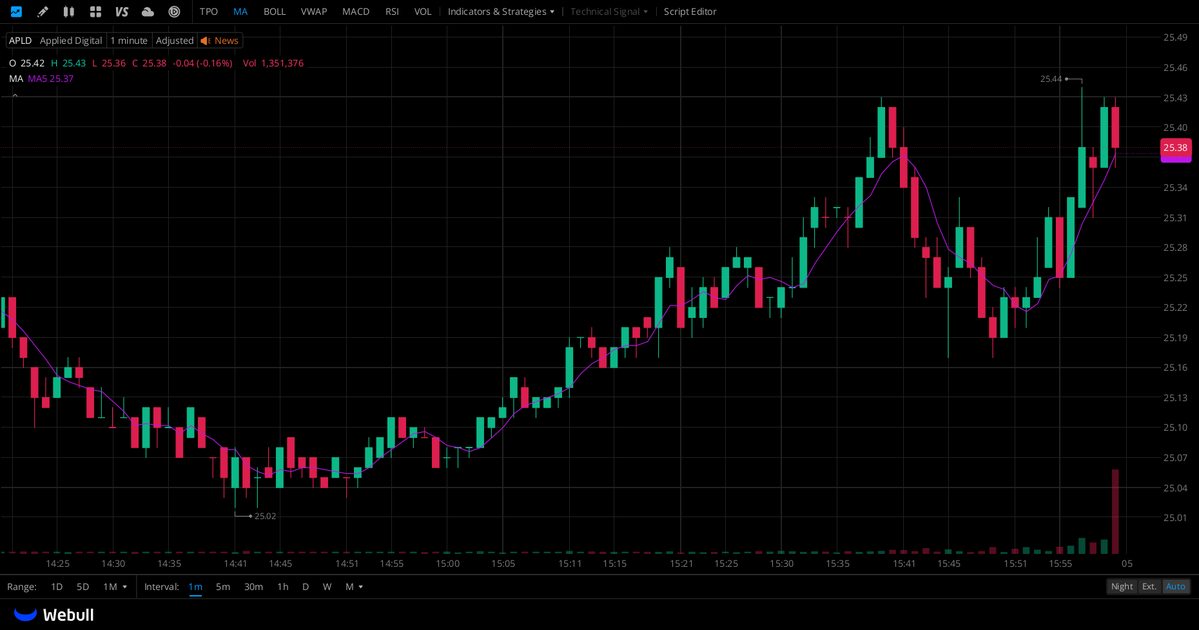Click the current price tag 25.38
Screen dimensions: 1199x630
[x=1175, y=148]
